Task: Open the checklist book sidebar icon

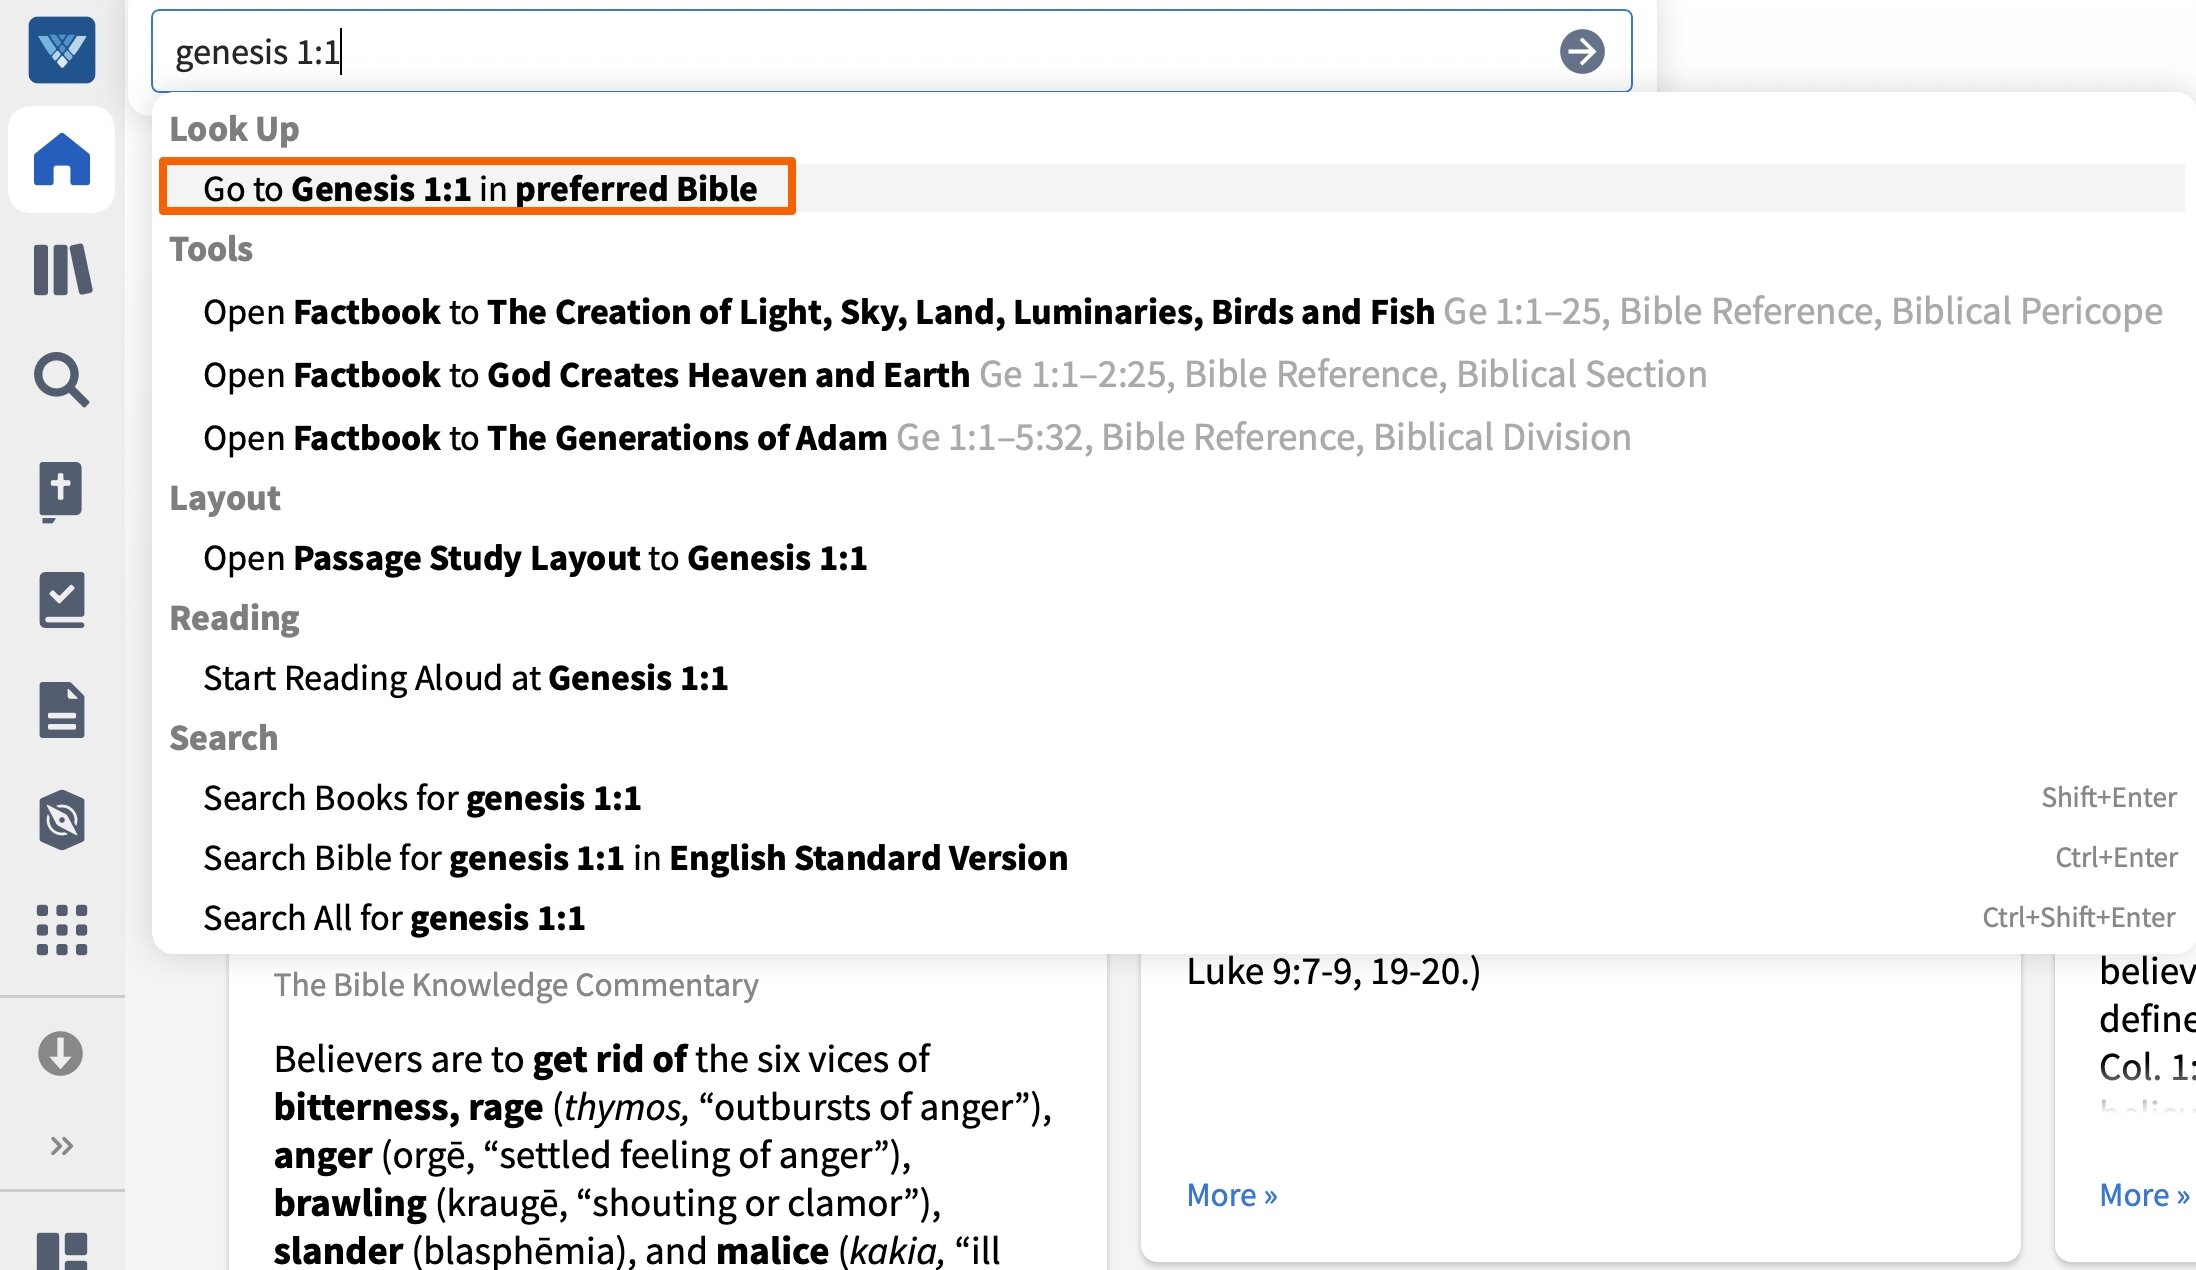Action: pos(62,600)
